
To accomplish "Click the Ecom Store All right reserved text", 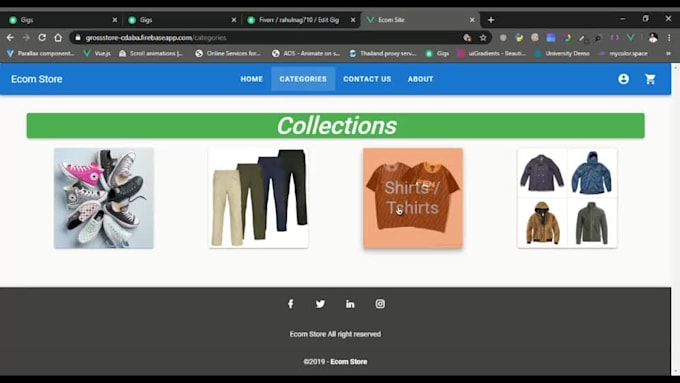I will pyautogui.click(x=335, y=334).
